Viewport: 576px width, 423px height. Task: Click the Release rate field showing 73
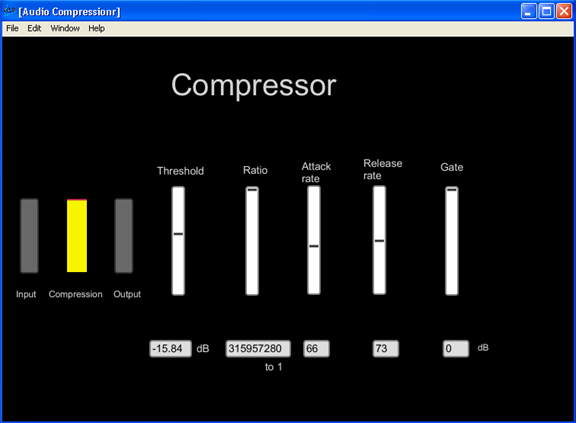click(385, 348)
